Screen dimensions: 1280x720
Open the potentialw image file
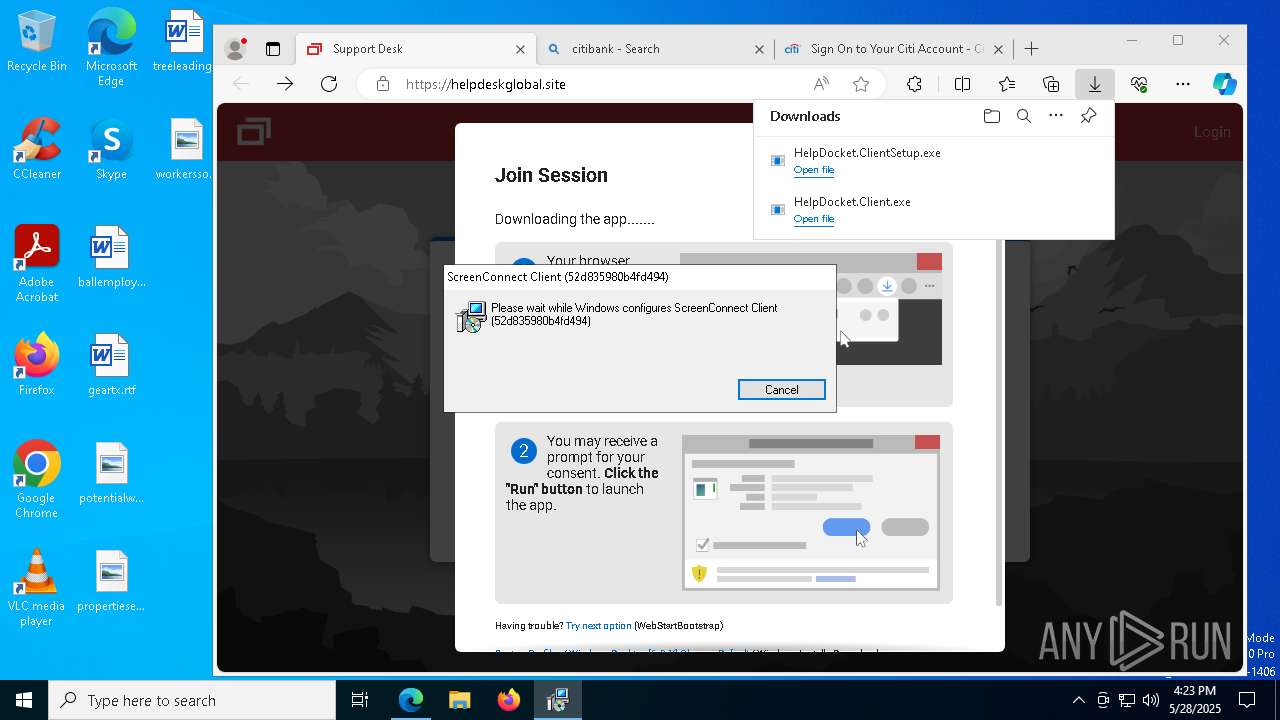[111, 474]
